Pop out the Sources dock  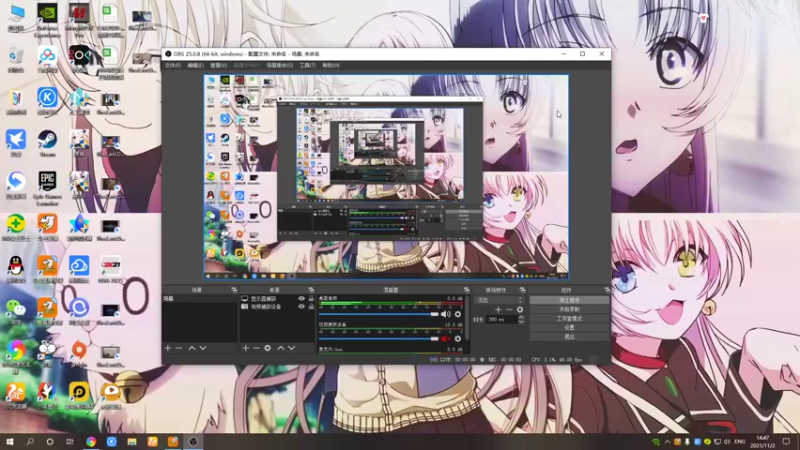[311, 290]
